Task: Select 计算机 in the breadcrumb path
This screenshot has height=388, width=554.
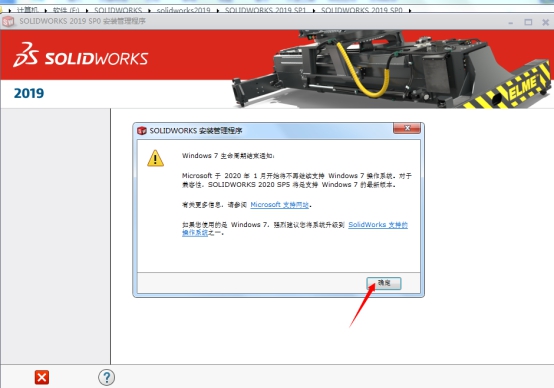Action: point(27,10)
